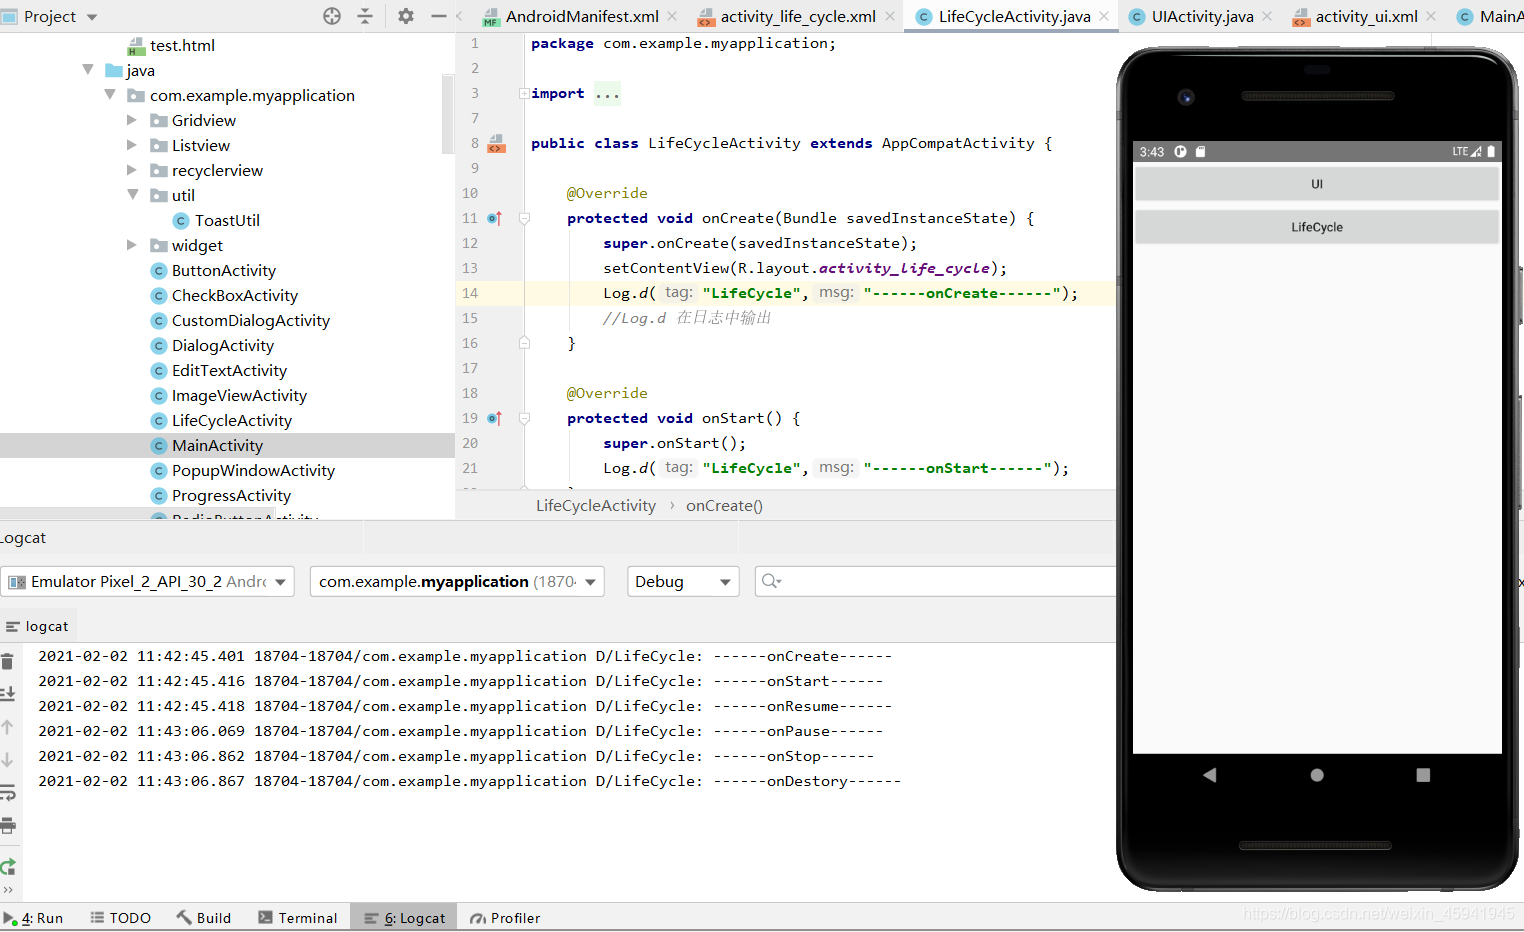Image resolution: width=1524 pixels, height=932 pixels.
Task: Collapse the java folder
Action: tap(88, 69)
